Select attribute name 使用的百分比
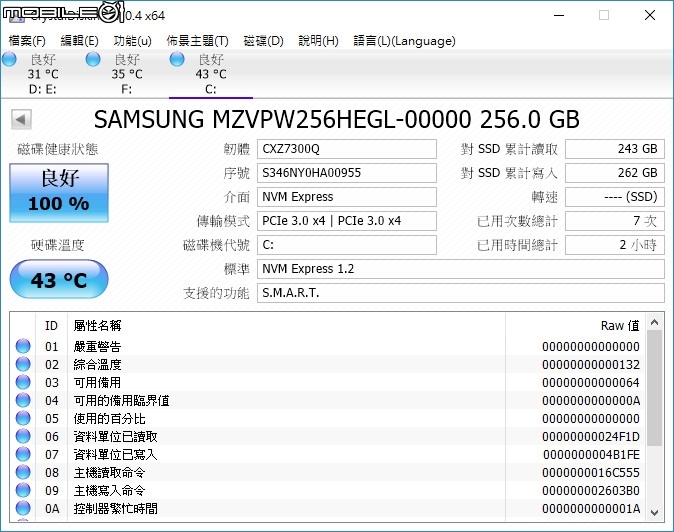The image size is (674, 532). coord(110,419)
